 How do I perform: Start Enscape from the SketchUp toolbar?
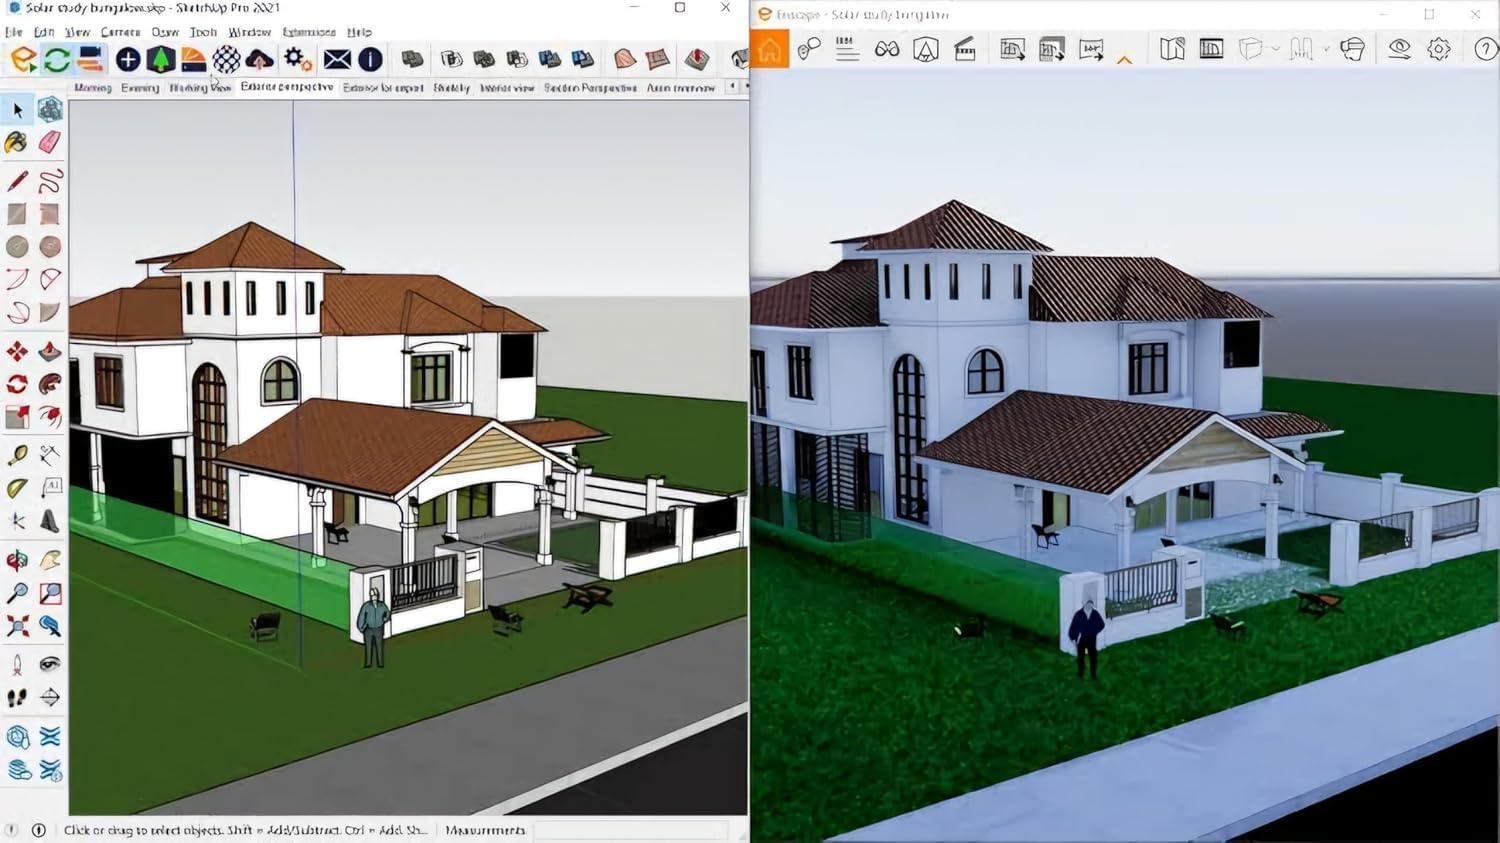(x=22, y=60)
